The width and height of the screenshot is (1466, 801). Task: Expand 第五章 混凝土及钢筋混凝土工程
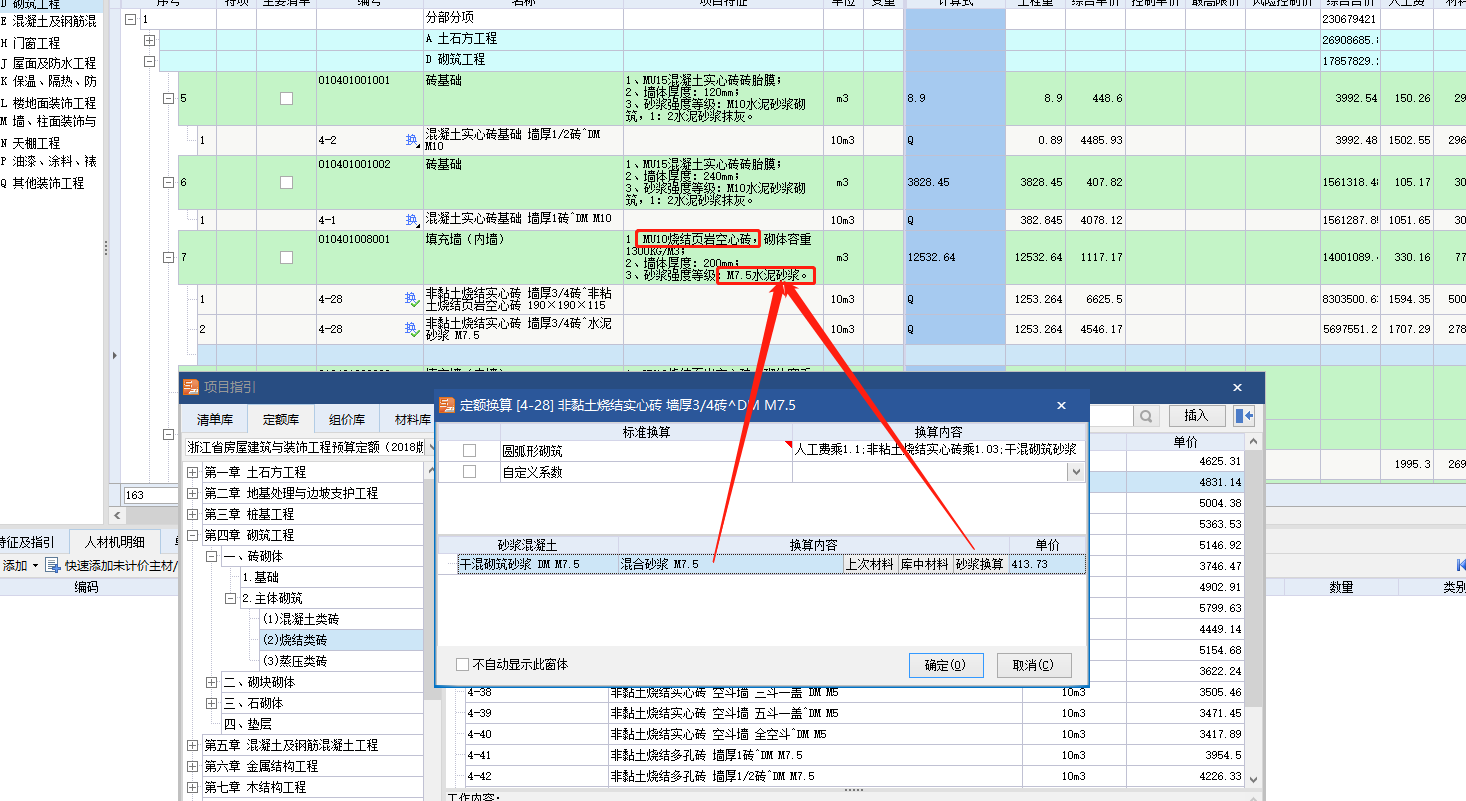193,745
